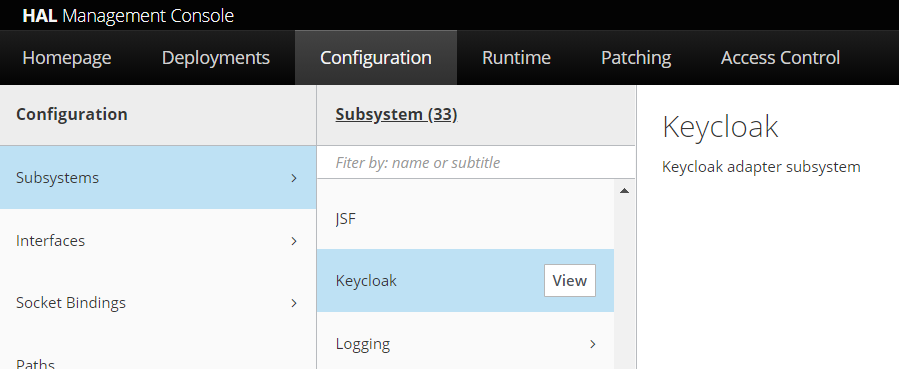Switch to Access Control tab

click(780, 58)
